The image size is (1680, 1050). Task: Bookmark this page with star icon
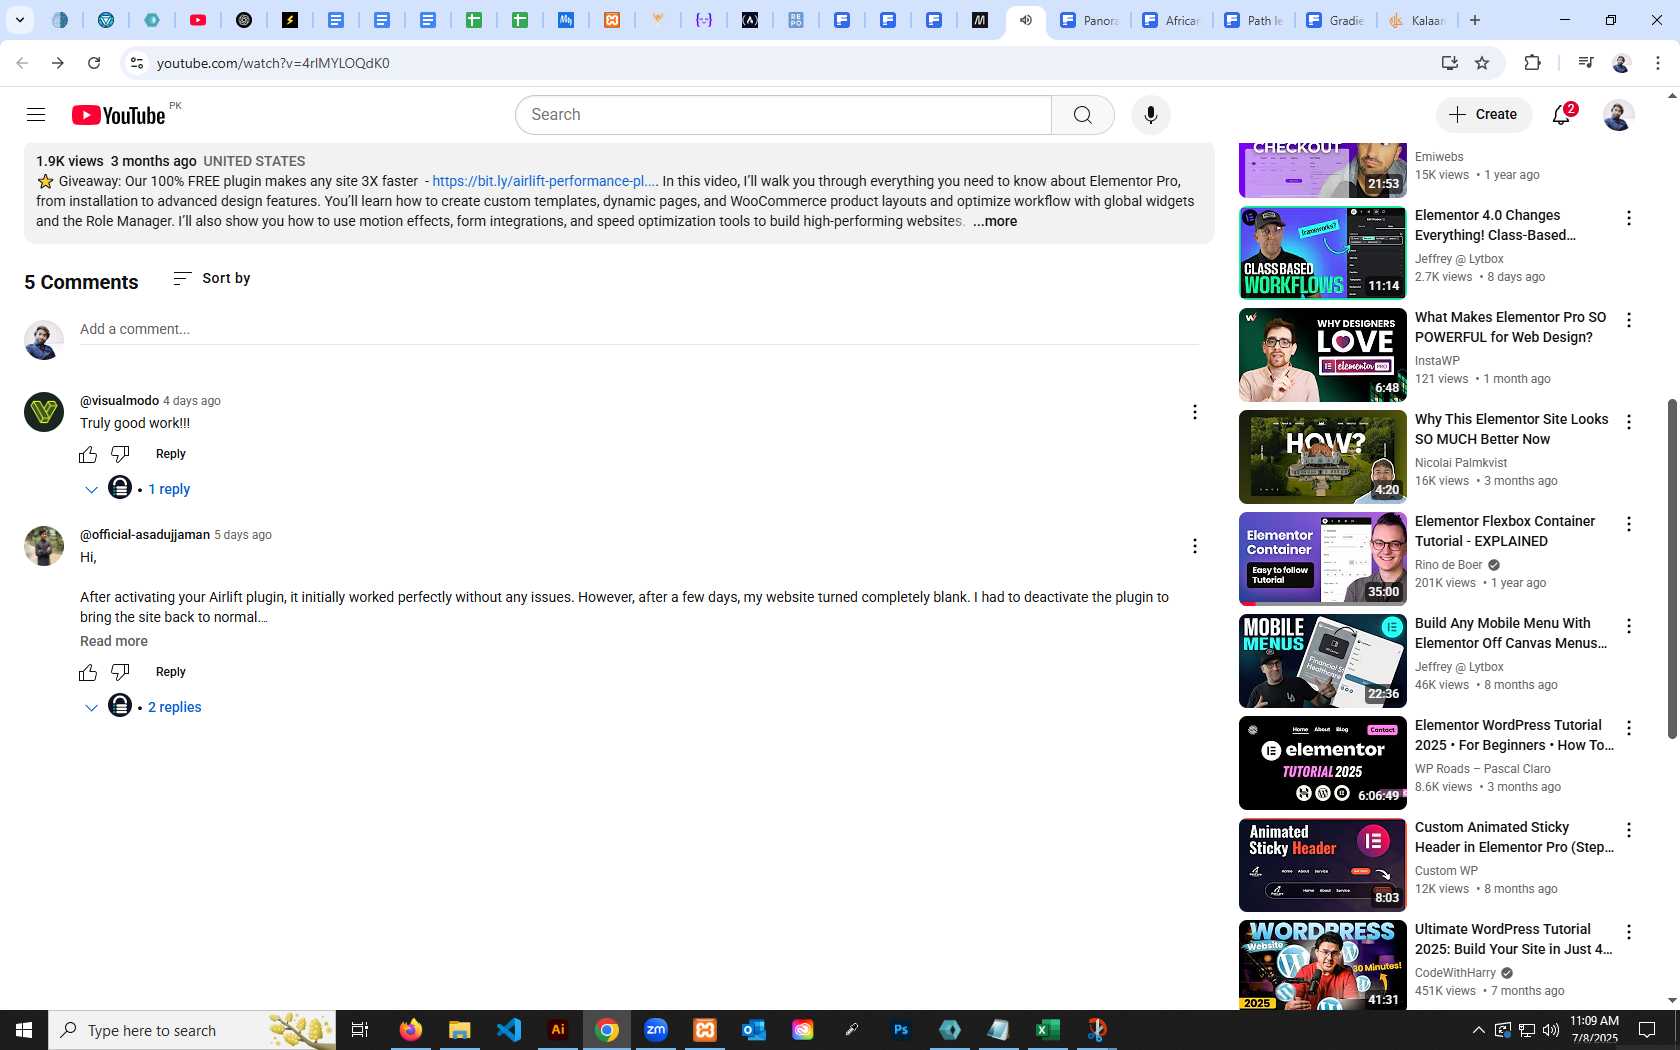[1482, 63]
